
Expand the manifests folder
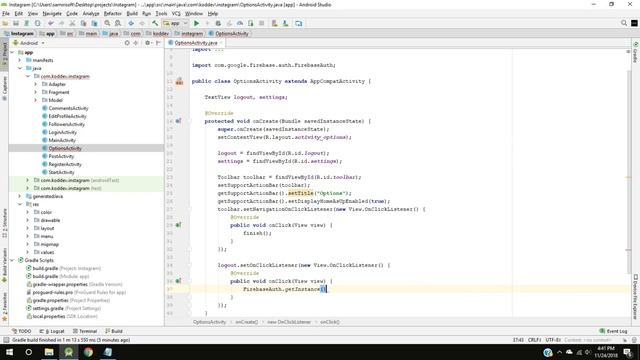click(x=20, y=60)
